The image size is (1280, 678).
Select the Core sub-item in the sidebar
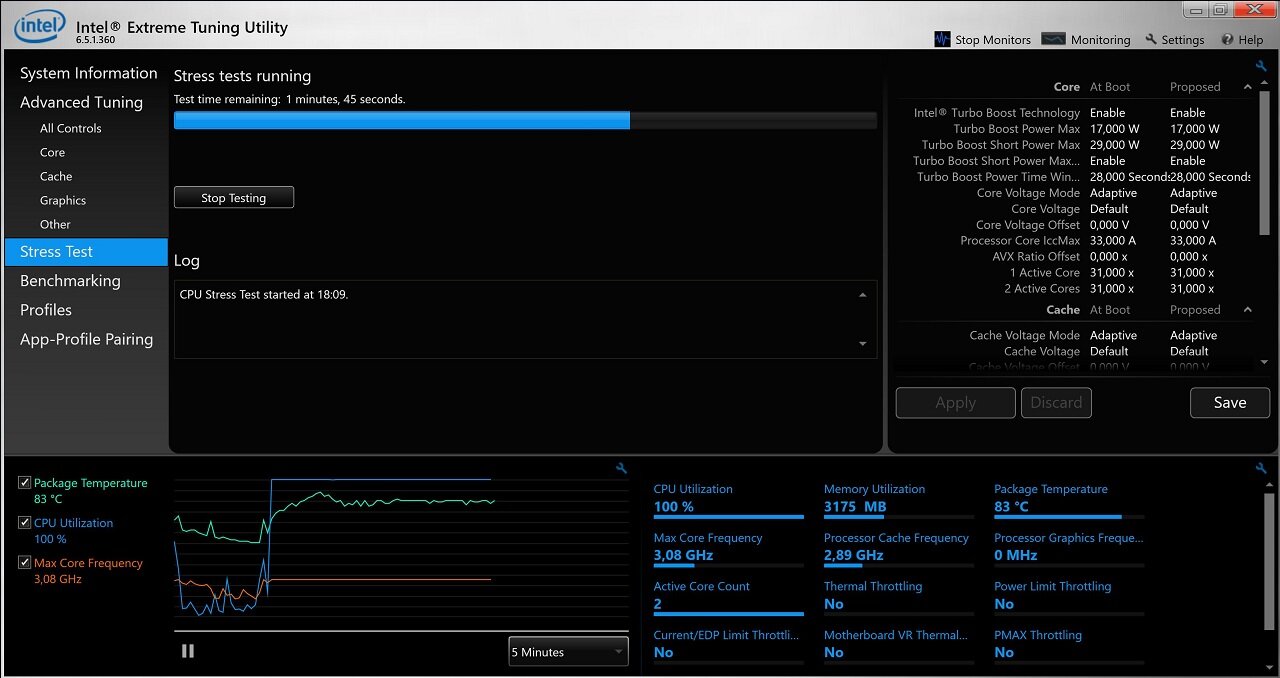[x=53, y=152]
